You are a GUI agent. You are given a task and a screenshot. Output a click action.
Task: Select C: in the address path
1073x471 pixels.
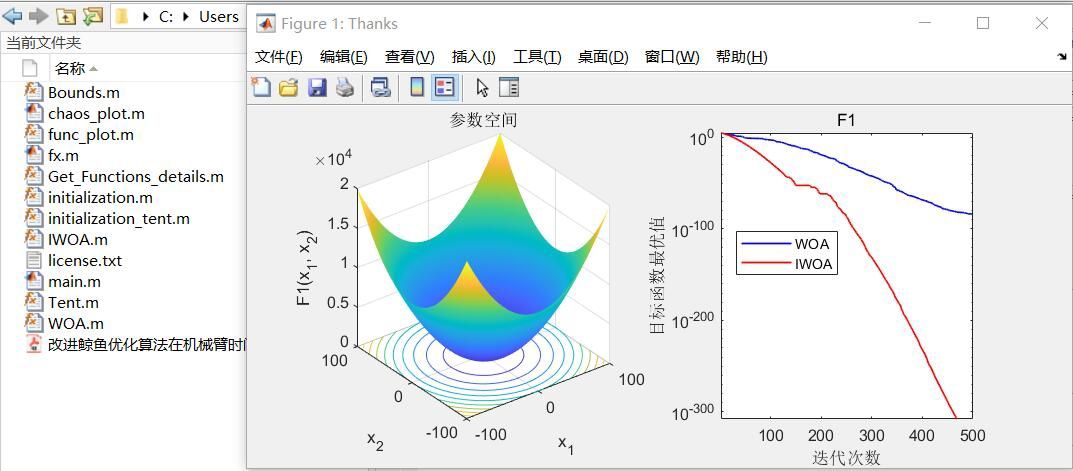[166, 17]
